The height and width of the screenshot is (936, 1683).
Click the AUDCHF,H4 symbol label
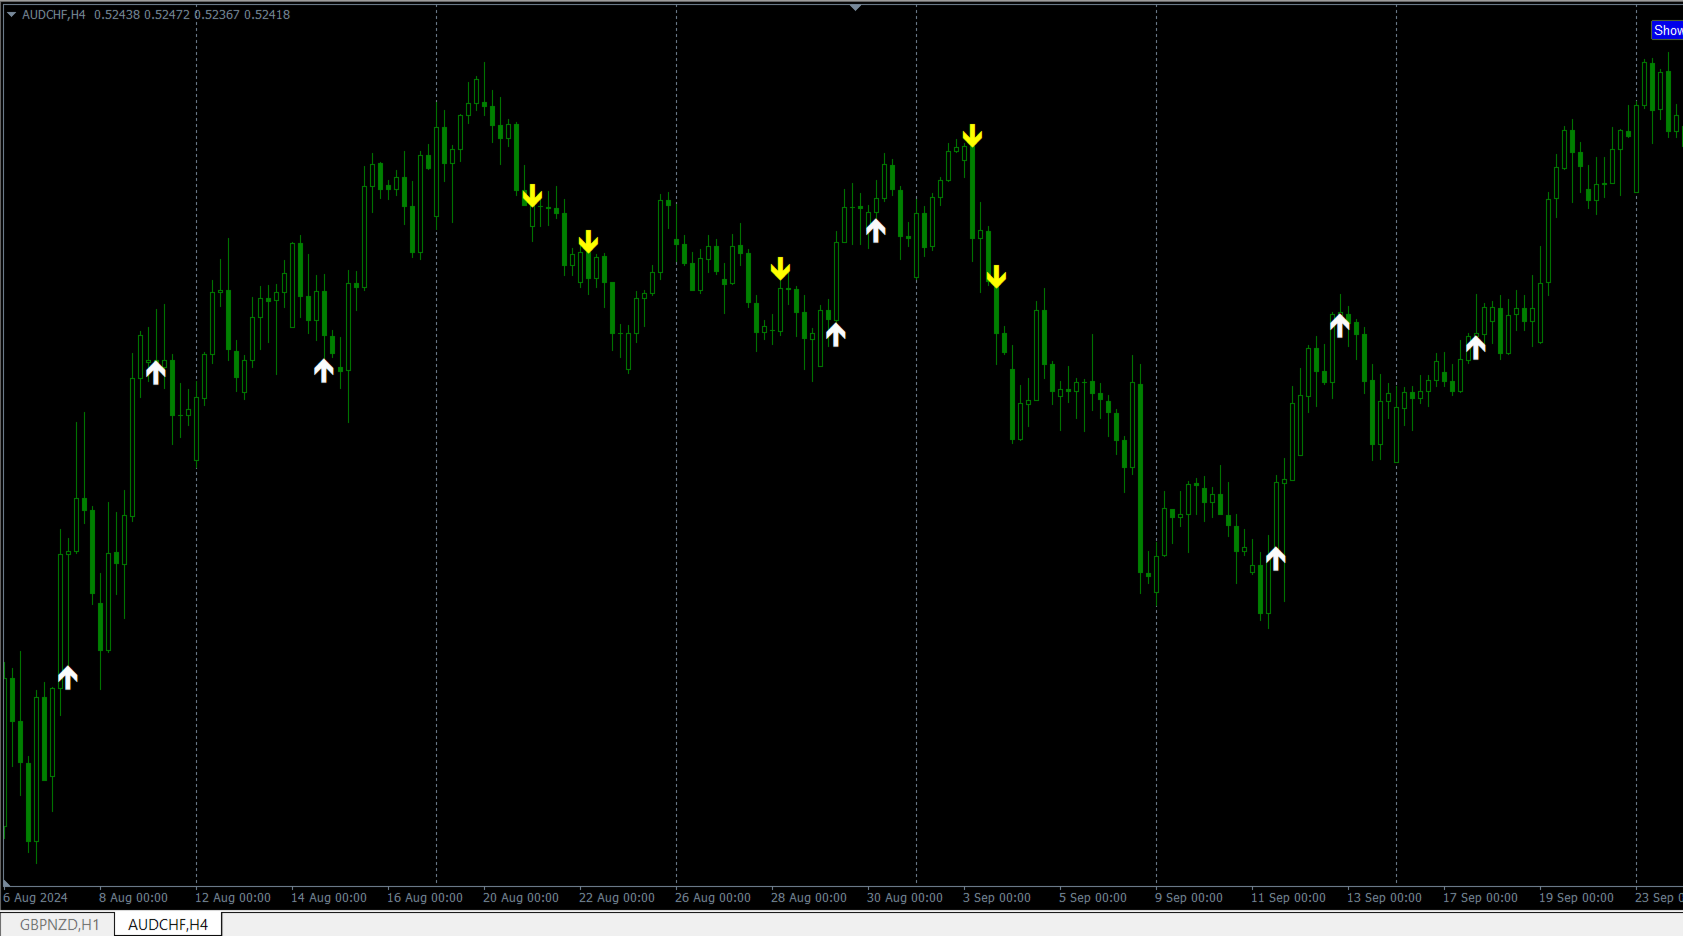(x=54, y=15)
